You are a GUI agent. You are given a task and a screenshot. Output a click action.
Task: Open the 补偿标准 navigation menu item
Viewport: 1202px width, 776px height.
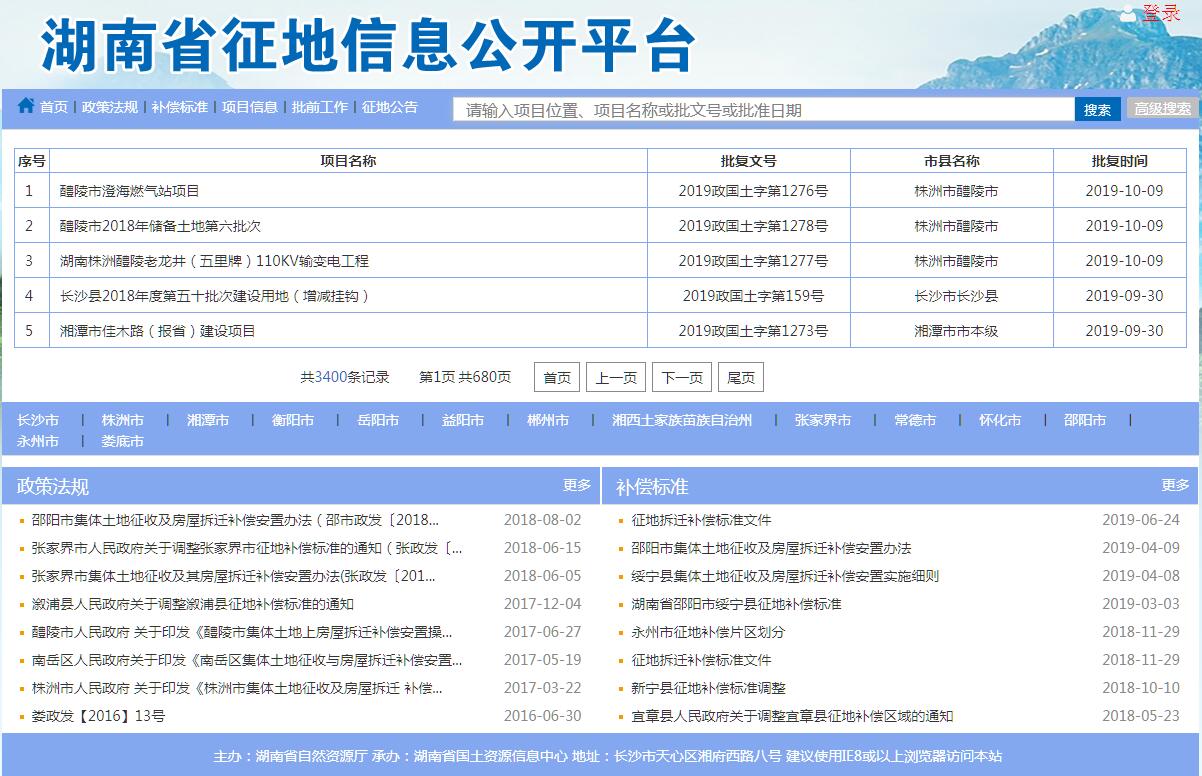click(180, 107)
